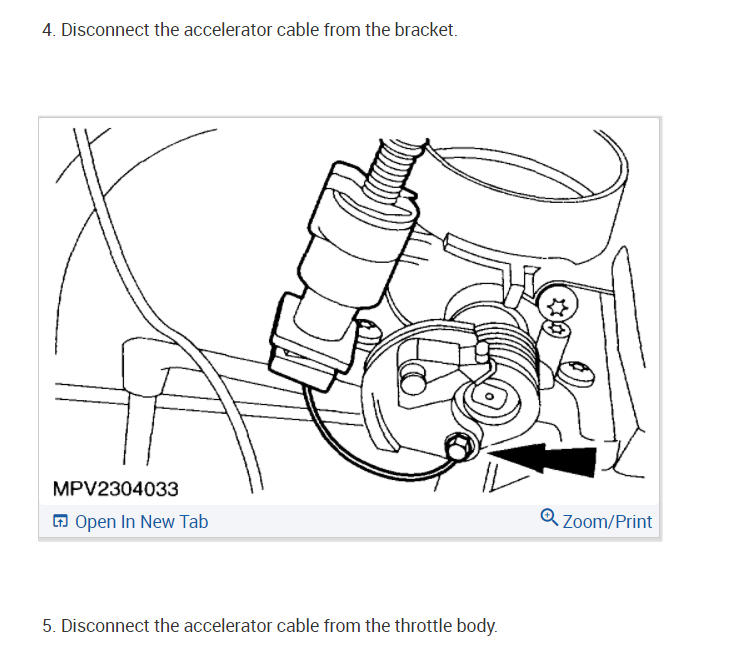Click the Open In New Tab icon
Screen dimensions: 746x667
coord(60,521)
